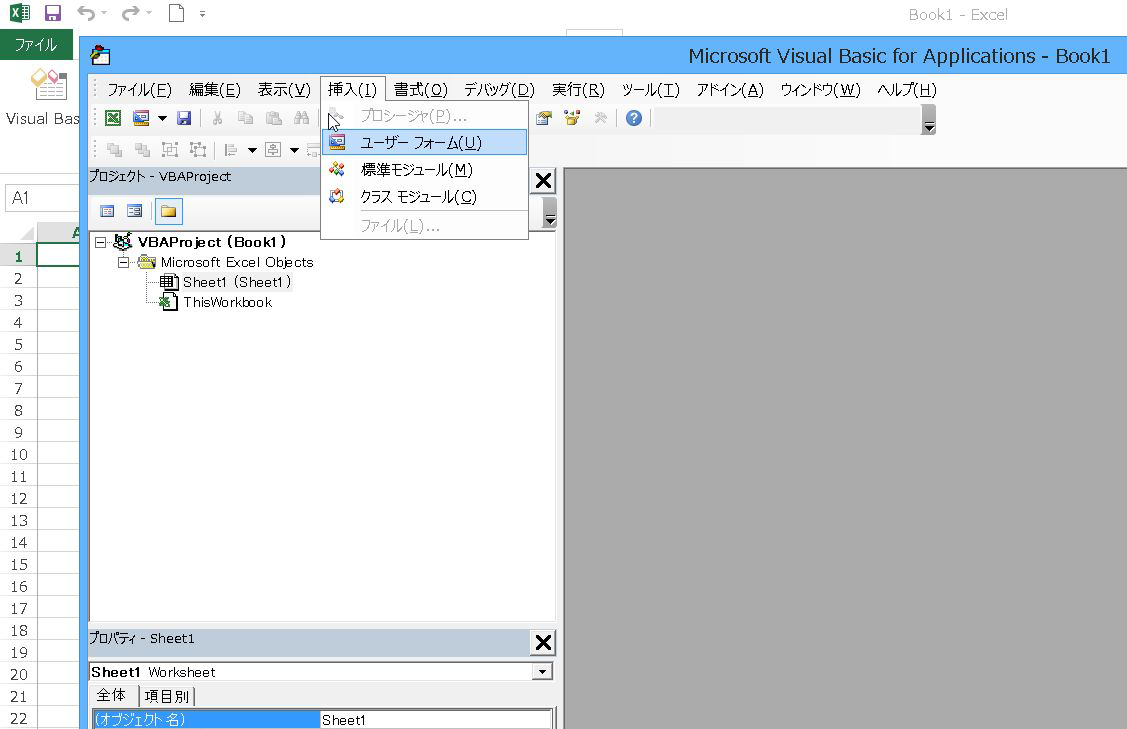Open the Properties Window toolbar icon
This screenshot has height=729, width=1127.
click(x=544, y=118)
